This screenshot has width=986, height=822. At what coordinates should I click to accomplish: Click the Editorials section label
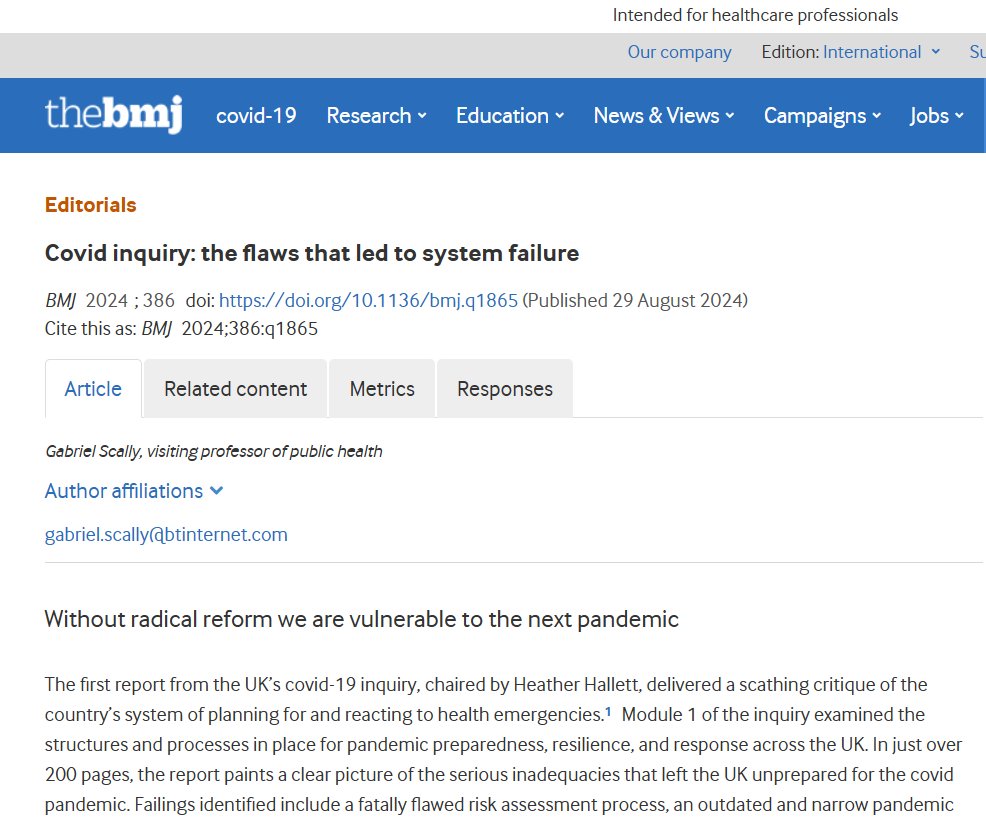(90, 205)
